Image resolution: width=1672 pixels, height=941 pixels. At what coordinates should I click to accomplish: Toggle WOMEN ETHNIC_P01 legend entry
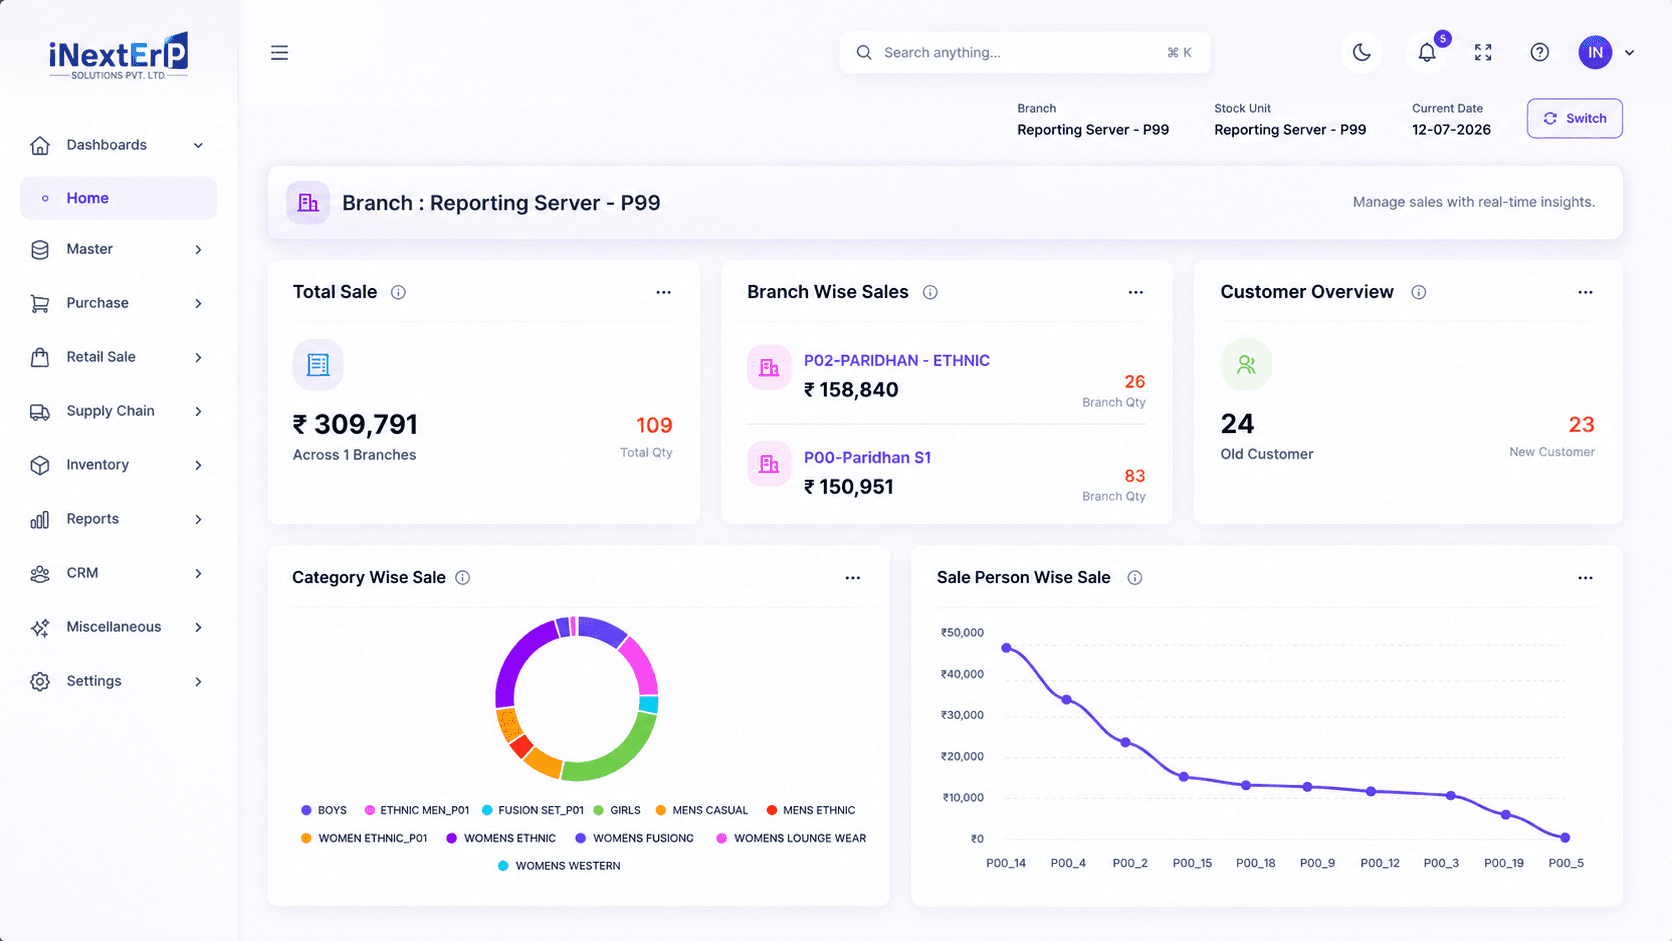pyautogui.click(x=364, y=838)
